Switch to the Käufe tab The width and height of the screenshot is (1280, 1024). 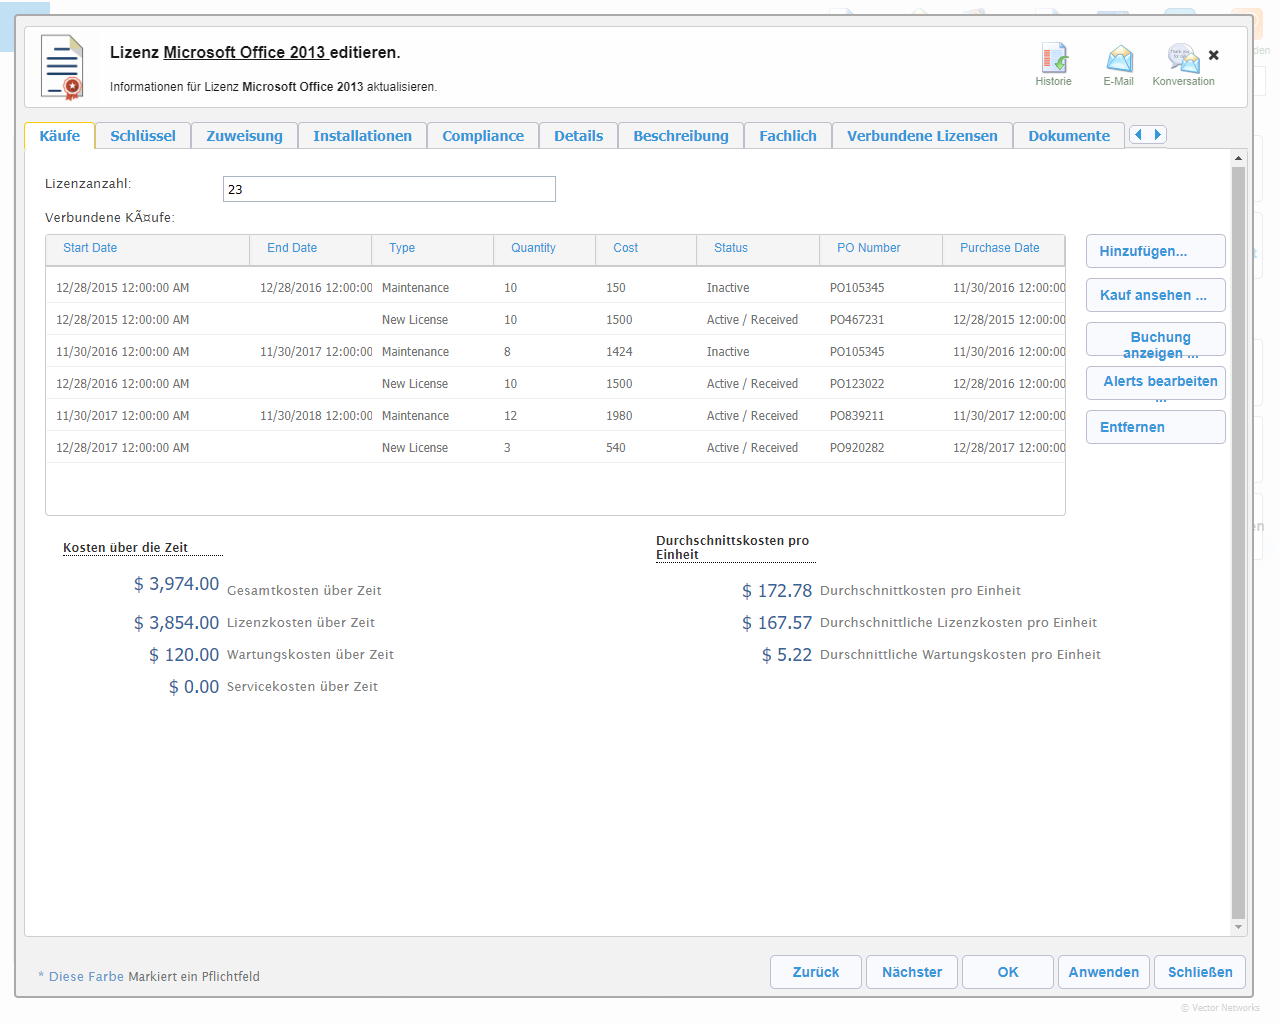[x=60, y=136]
